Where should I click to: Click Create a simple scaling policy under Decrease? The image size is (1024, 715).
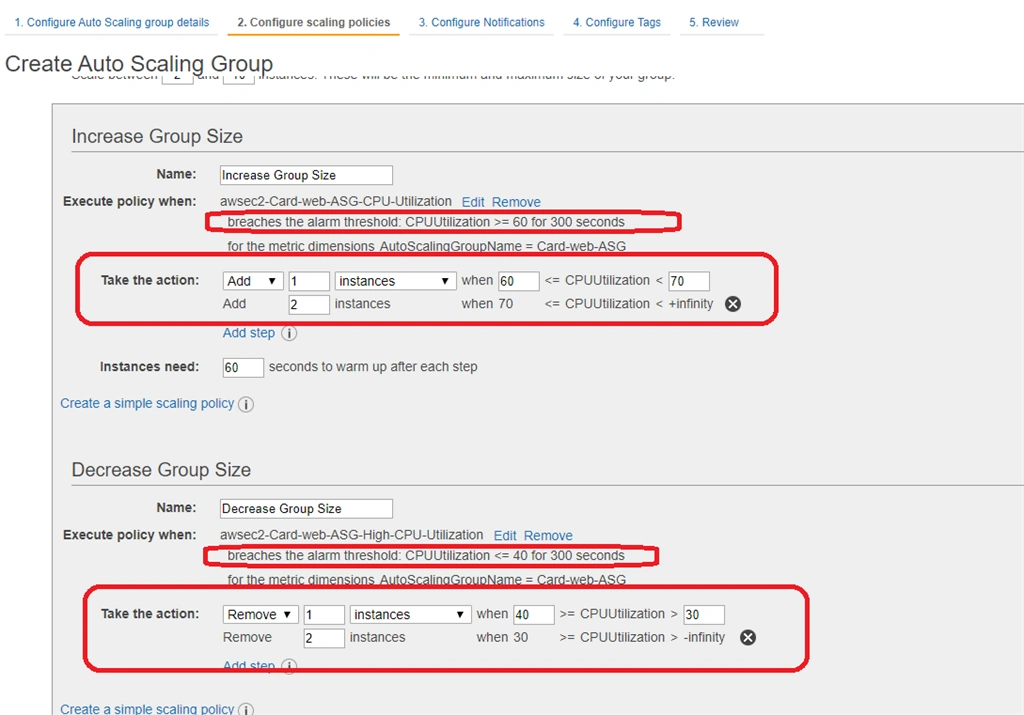147,708
